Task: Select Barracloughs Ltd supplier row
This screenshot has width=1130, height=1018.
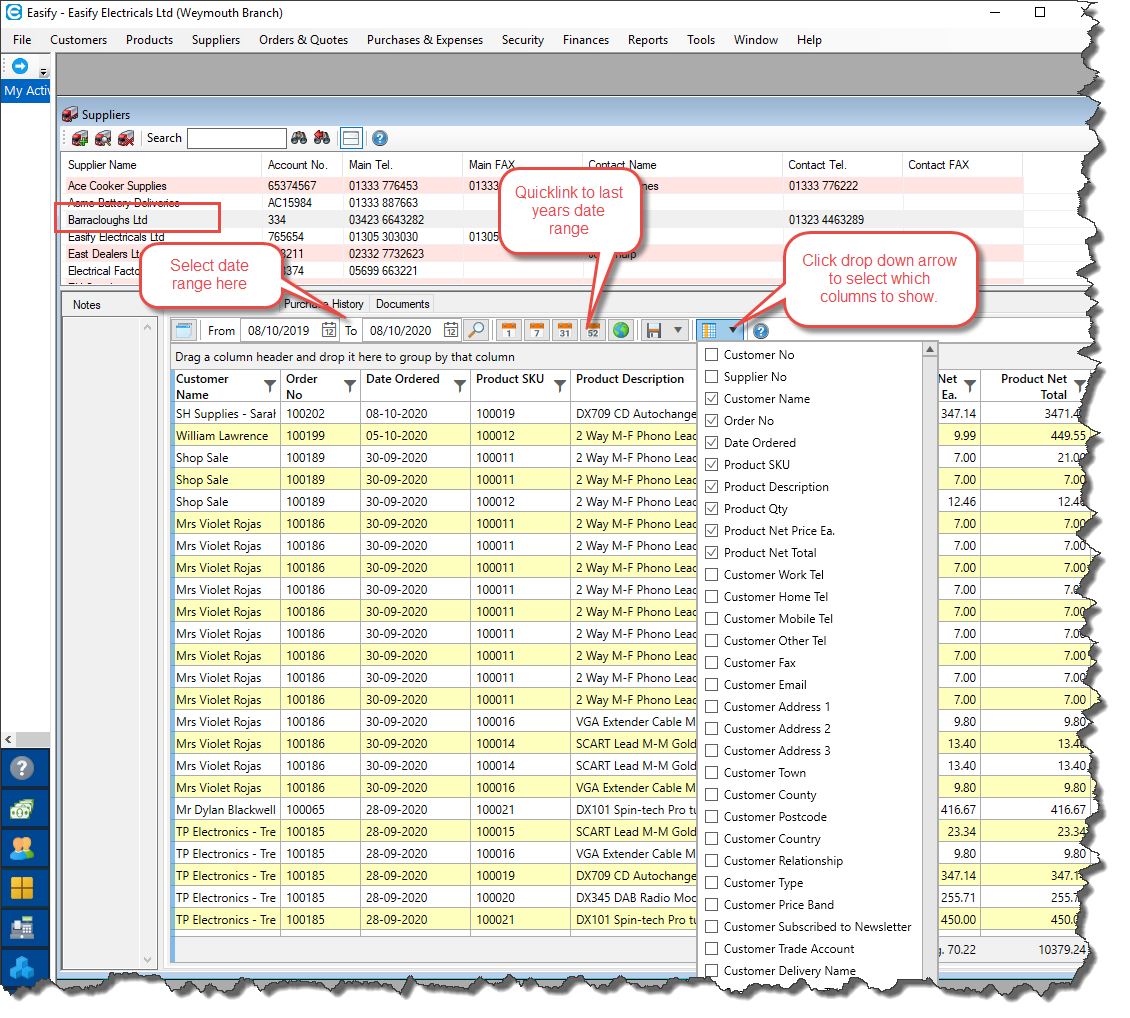Action: [108, 220]
